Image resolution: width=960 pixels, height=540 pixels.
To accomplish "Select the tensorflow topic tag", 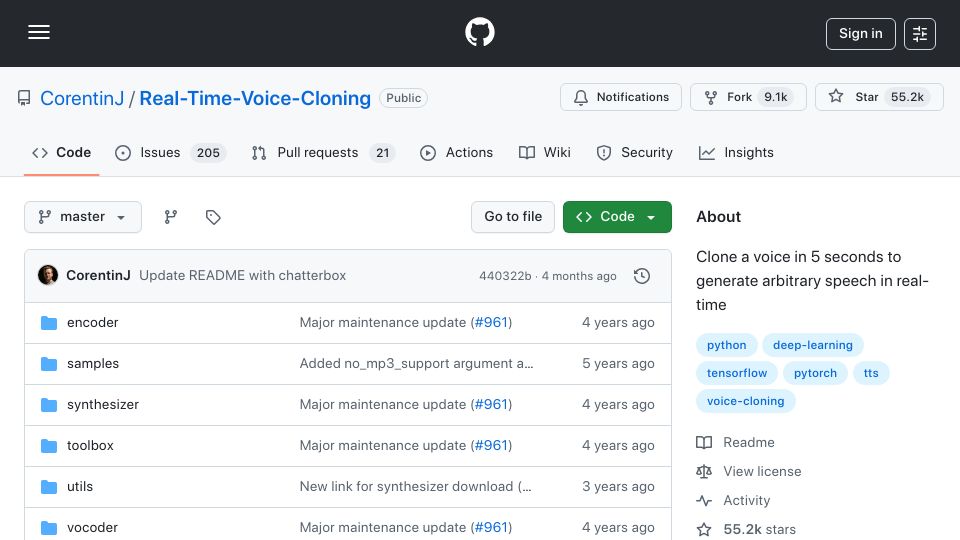I will click(x=737, y=373).
